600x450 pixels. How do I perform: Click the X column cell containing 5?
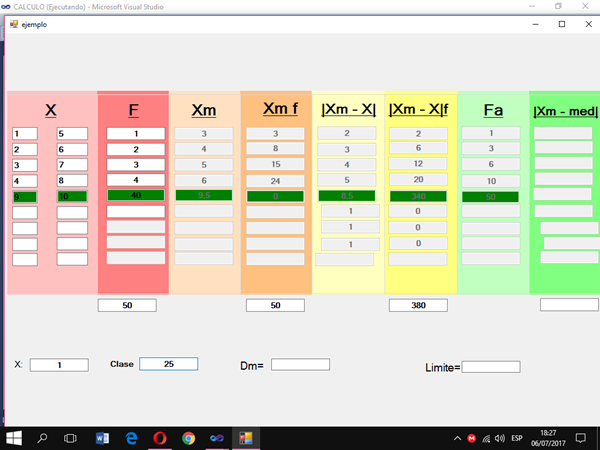(72, 134)
